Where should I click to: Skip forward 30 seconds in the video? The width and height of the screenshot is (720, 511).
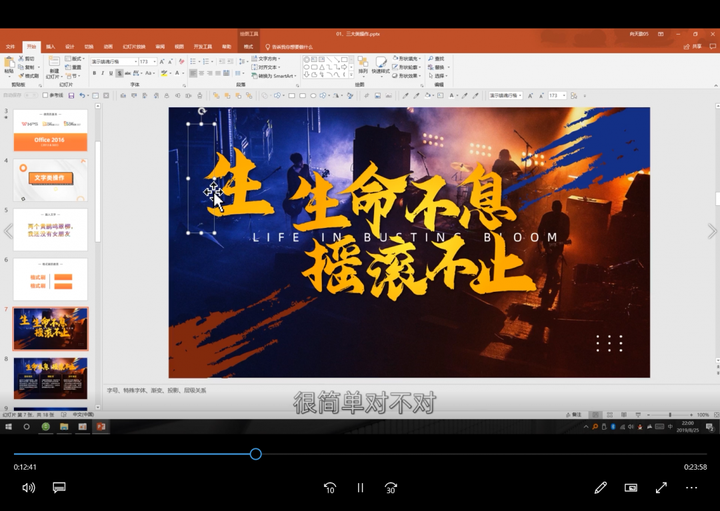click(x=391, y=488)
